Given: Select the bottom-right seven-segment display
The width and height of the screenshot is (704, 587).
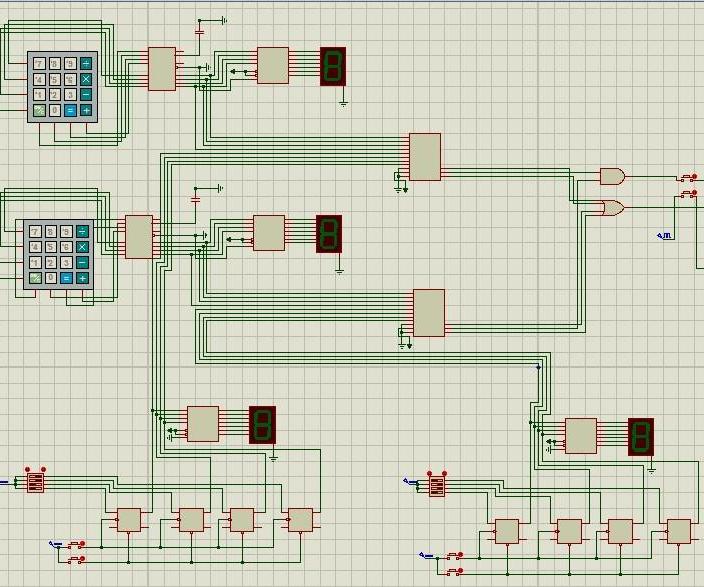Looking at the screenshot, I should 641,437.
